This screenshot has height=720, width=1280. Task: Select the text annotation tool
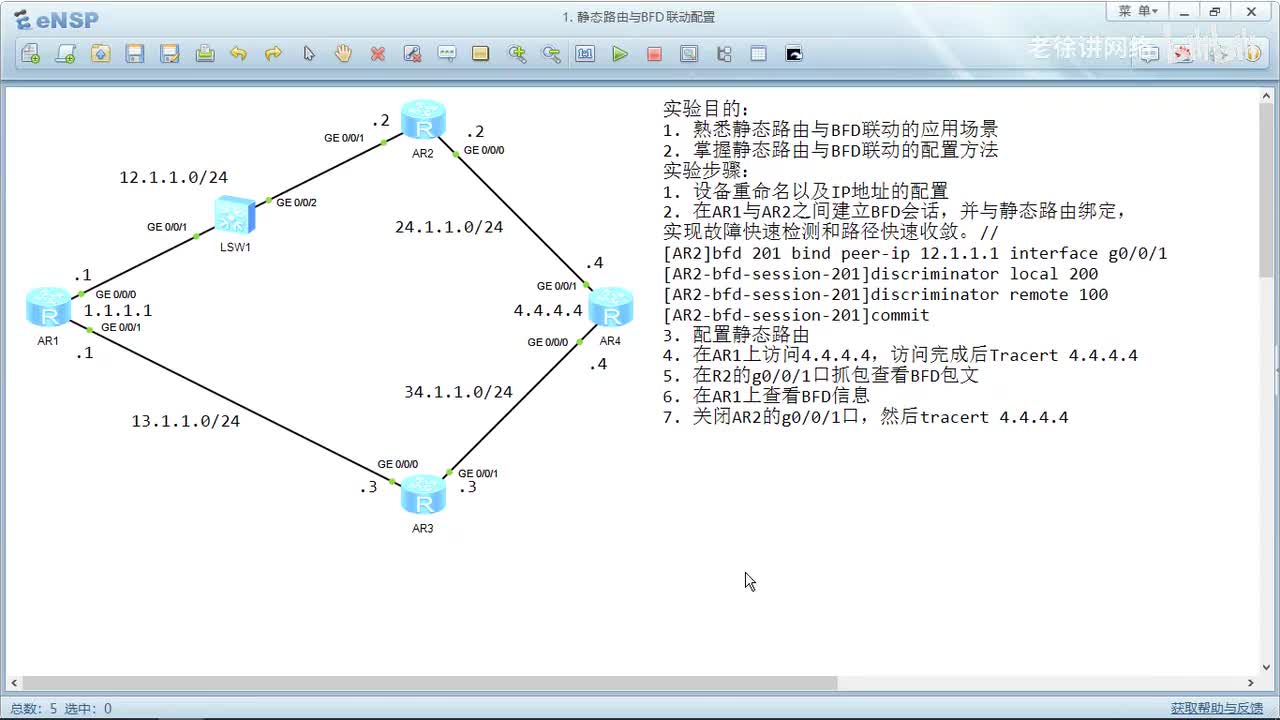[447, 54]
